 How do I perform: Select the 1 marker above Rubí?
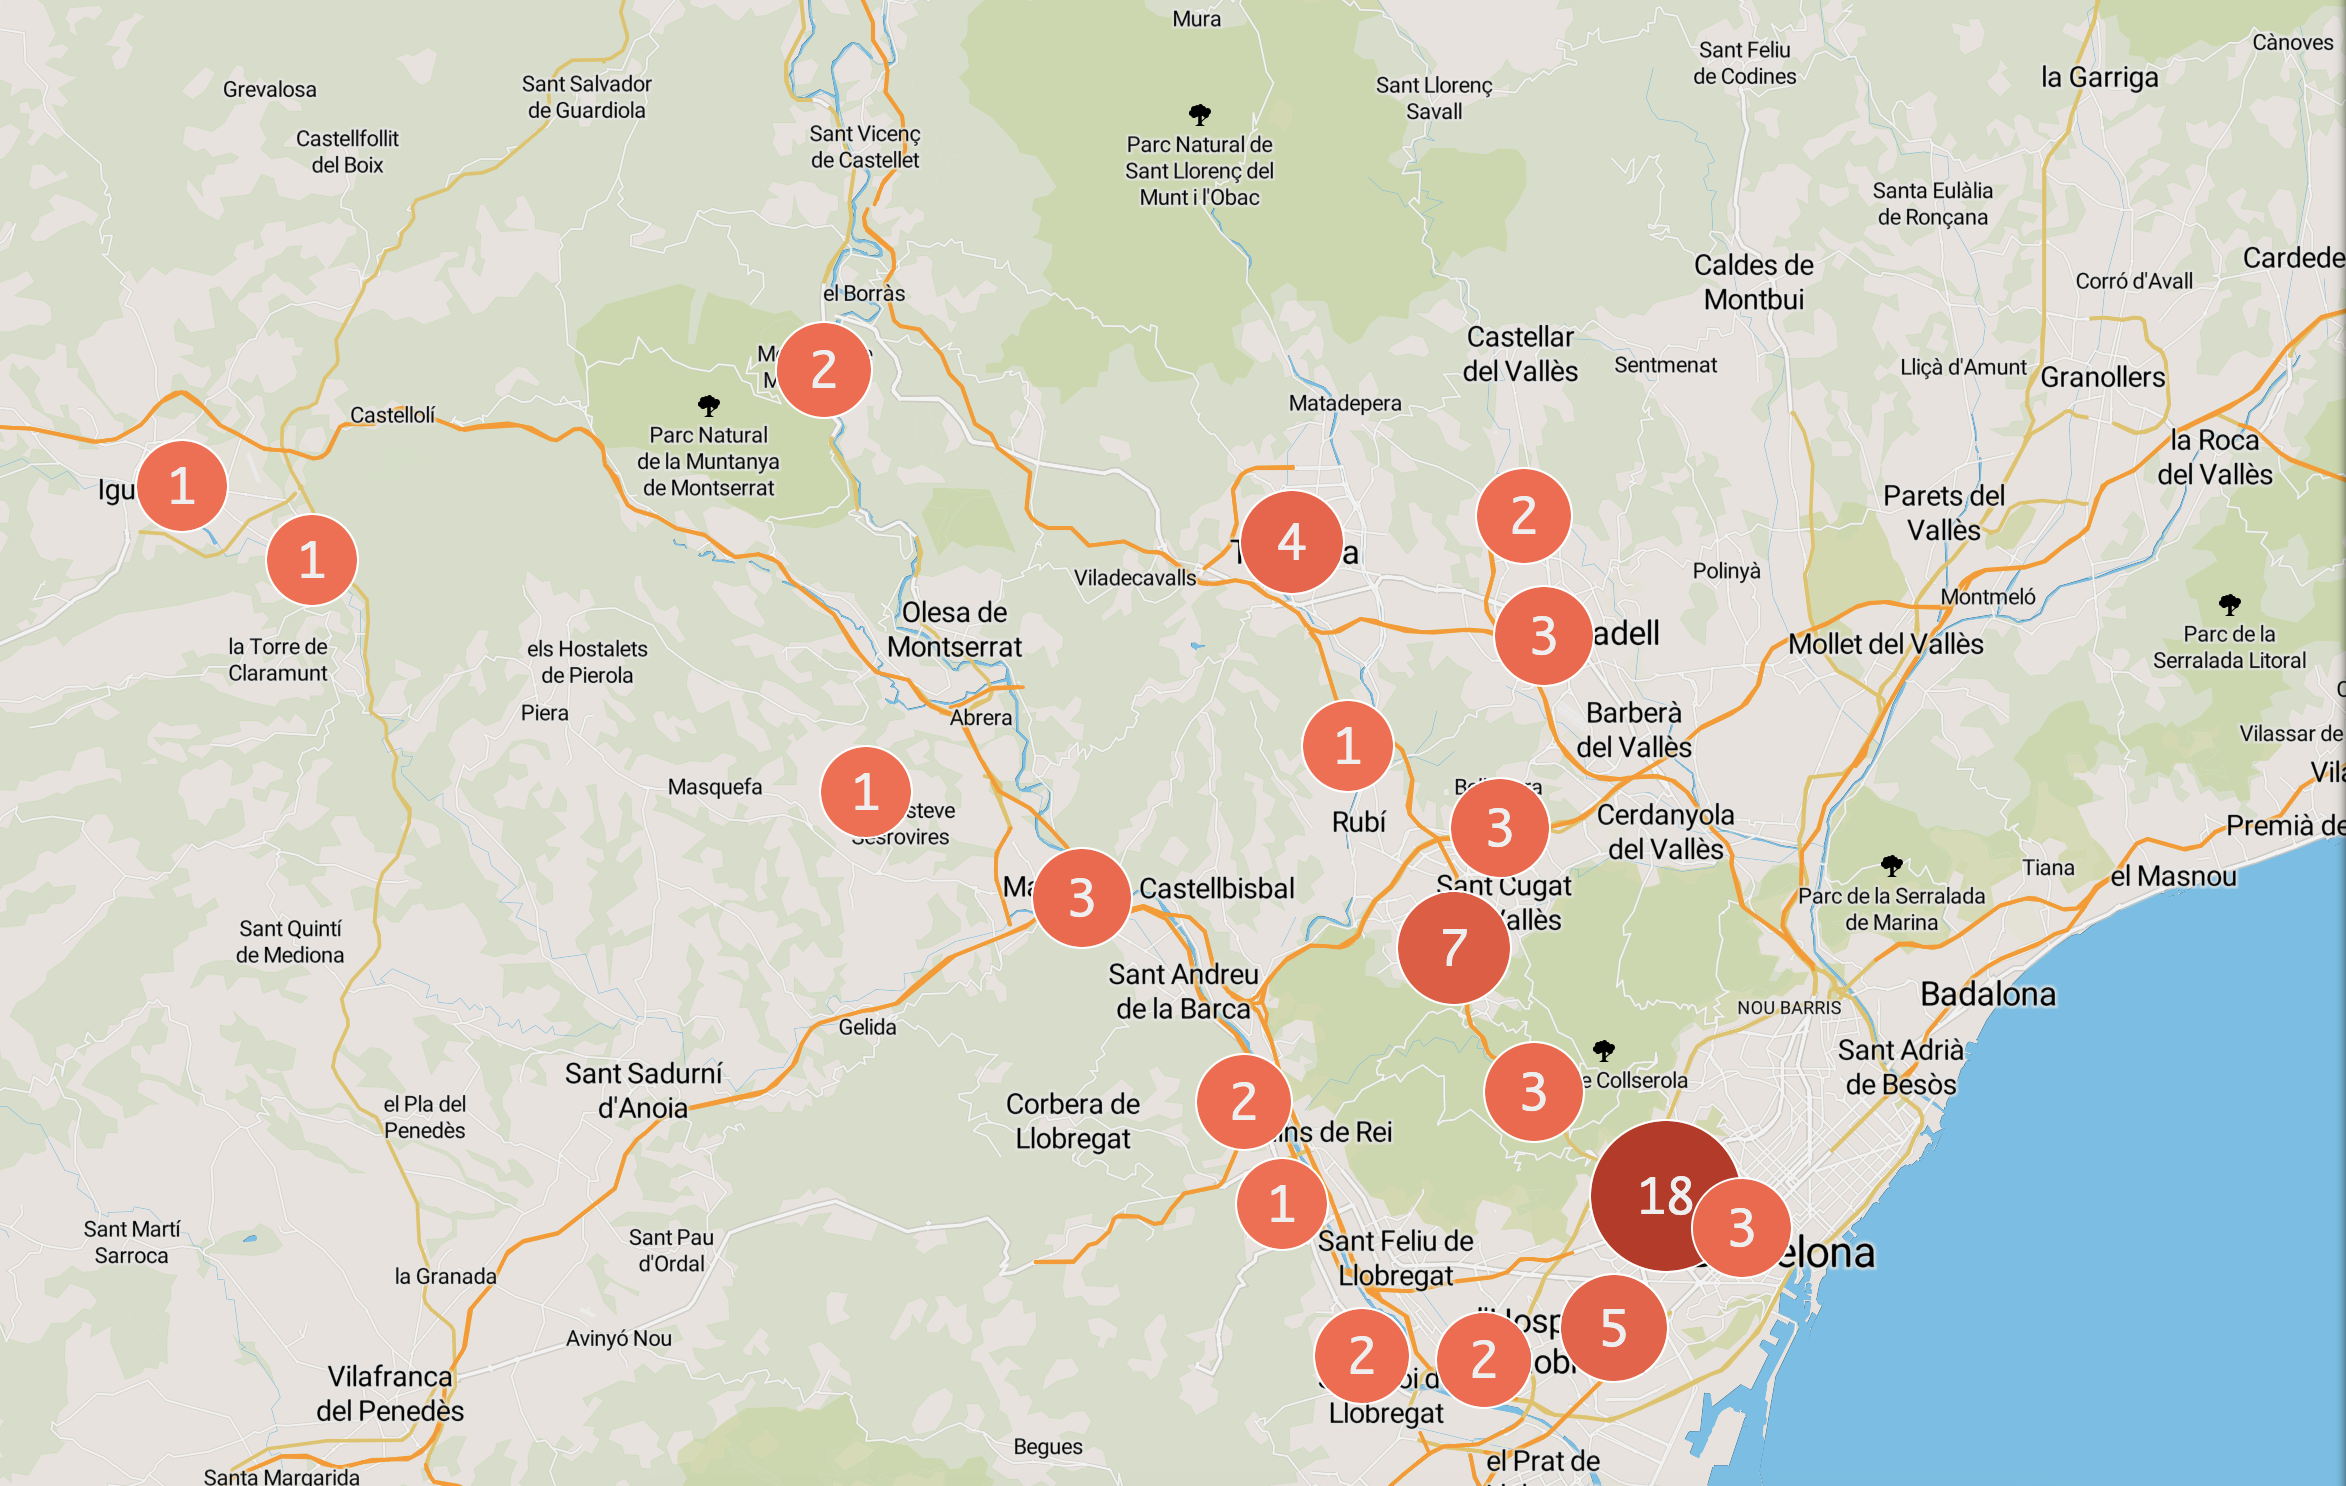point(1347,746)
